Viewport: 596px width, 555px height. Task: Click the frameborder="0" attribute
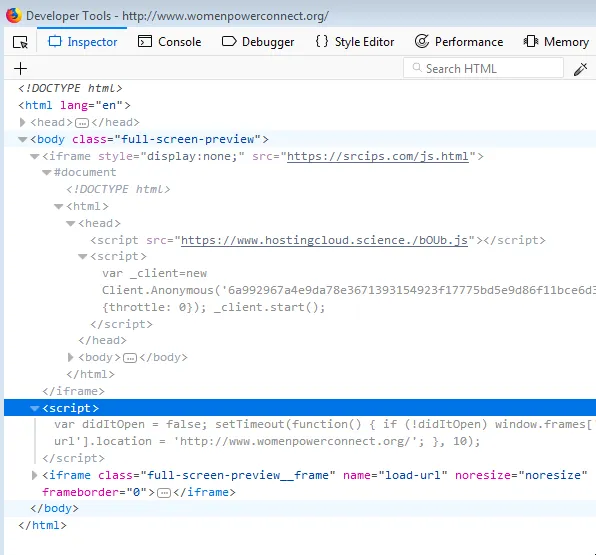tap(94, 492)
